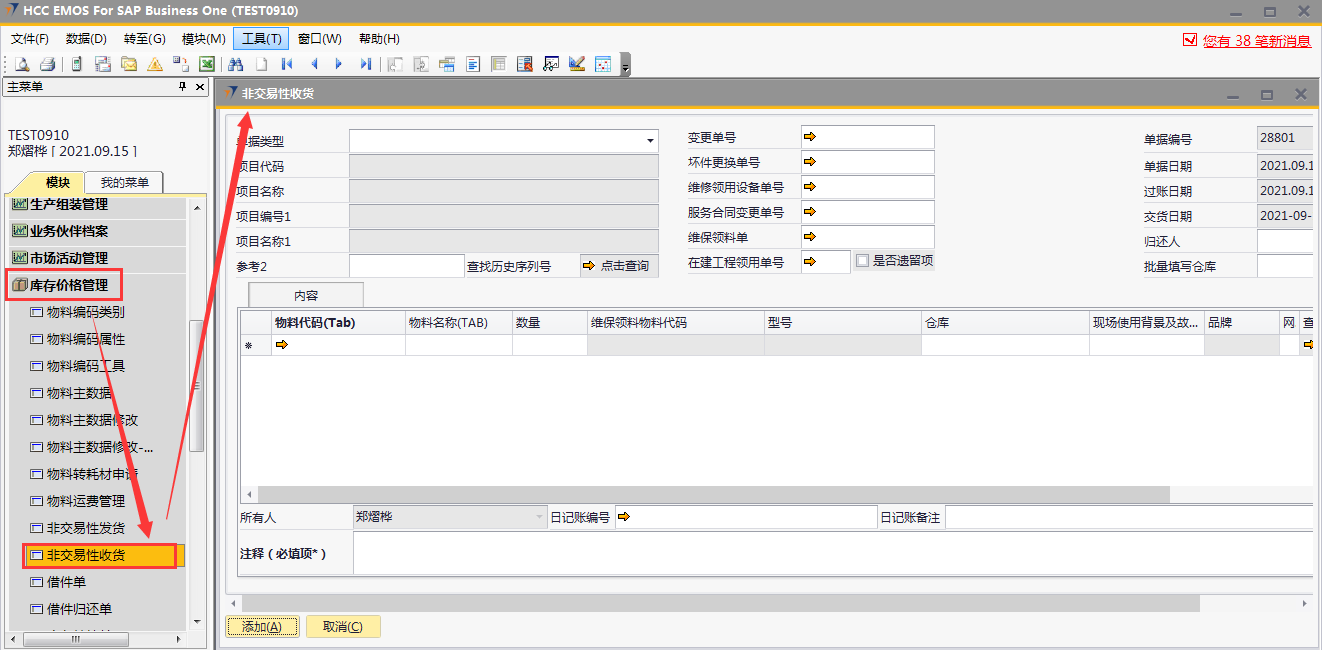Image resolution: width=1322 pixels, height=650 pixels.
Task: Click the binoculars find icon
Action: point(236,64)
